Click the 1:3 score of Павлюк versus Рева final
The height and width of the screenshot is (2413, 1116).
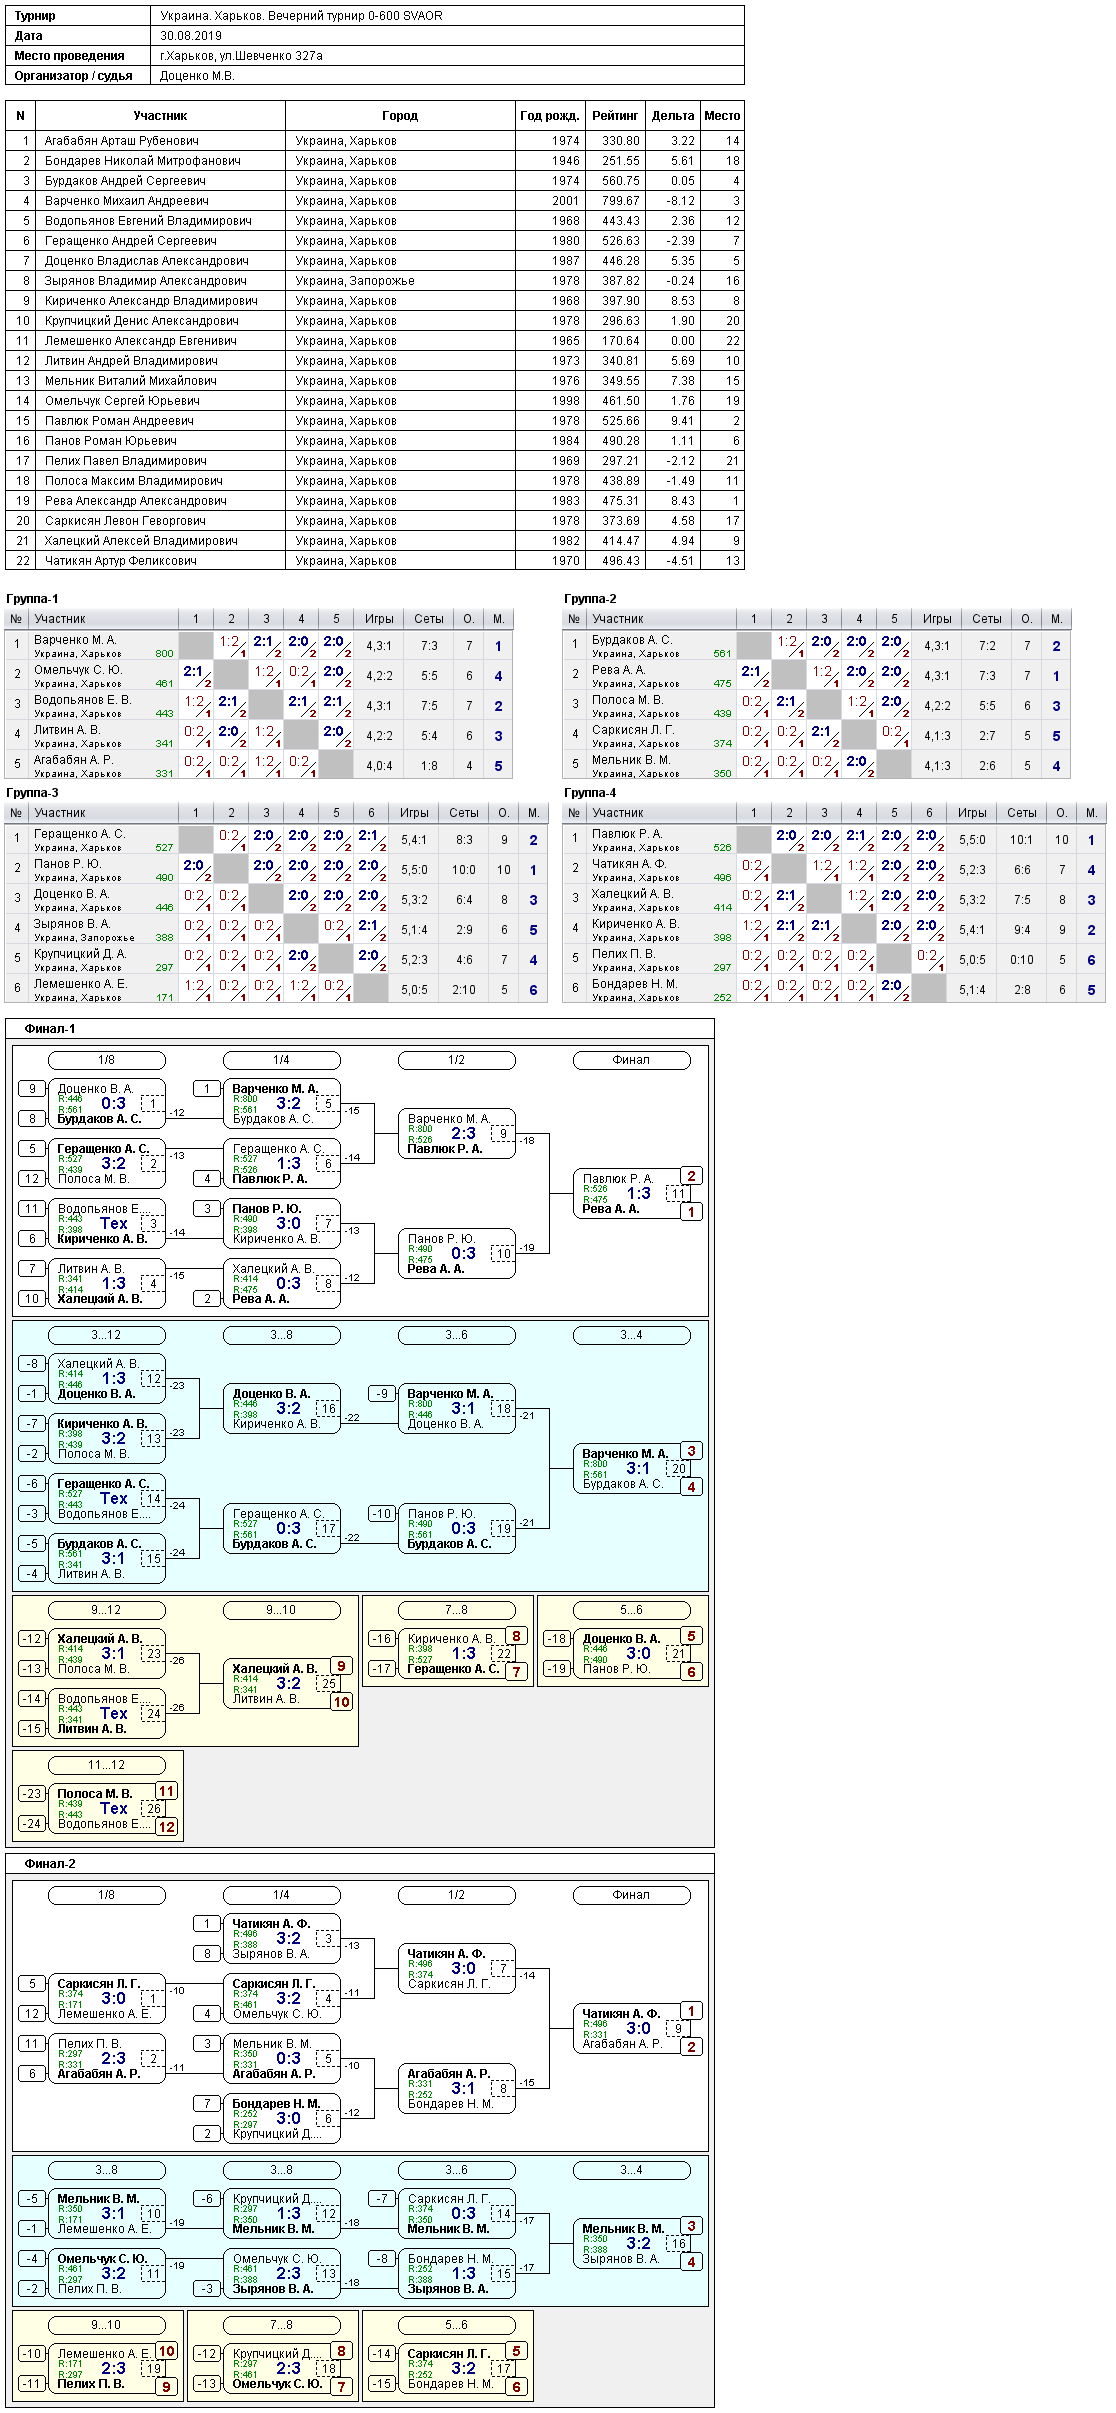[x=638, y=1193]
